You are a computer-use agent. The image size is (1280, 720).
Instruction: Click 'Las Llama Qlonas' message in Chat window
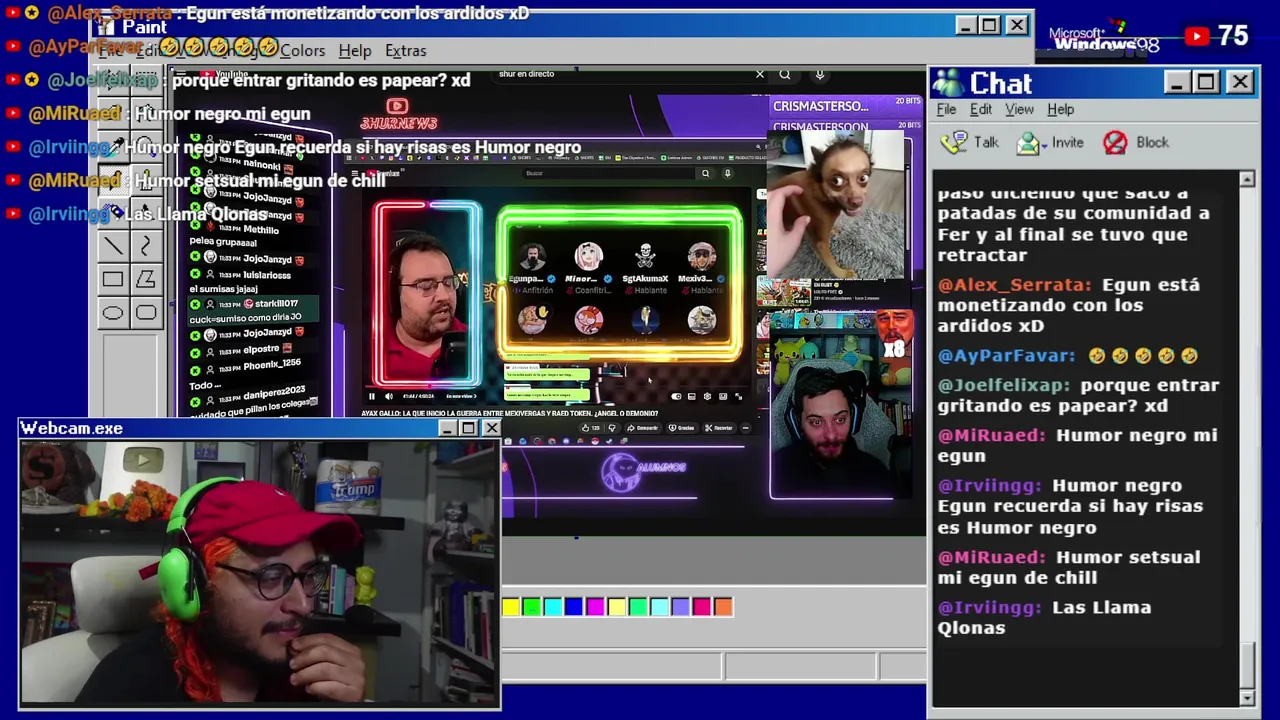(x=1044, y=617)
